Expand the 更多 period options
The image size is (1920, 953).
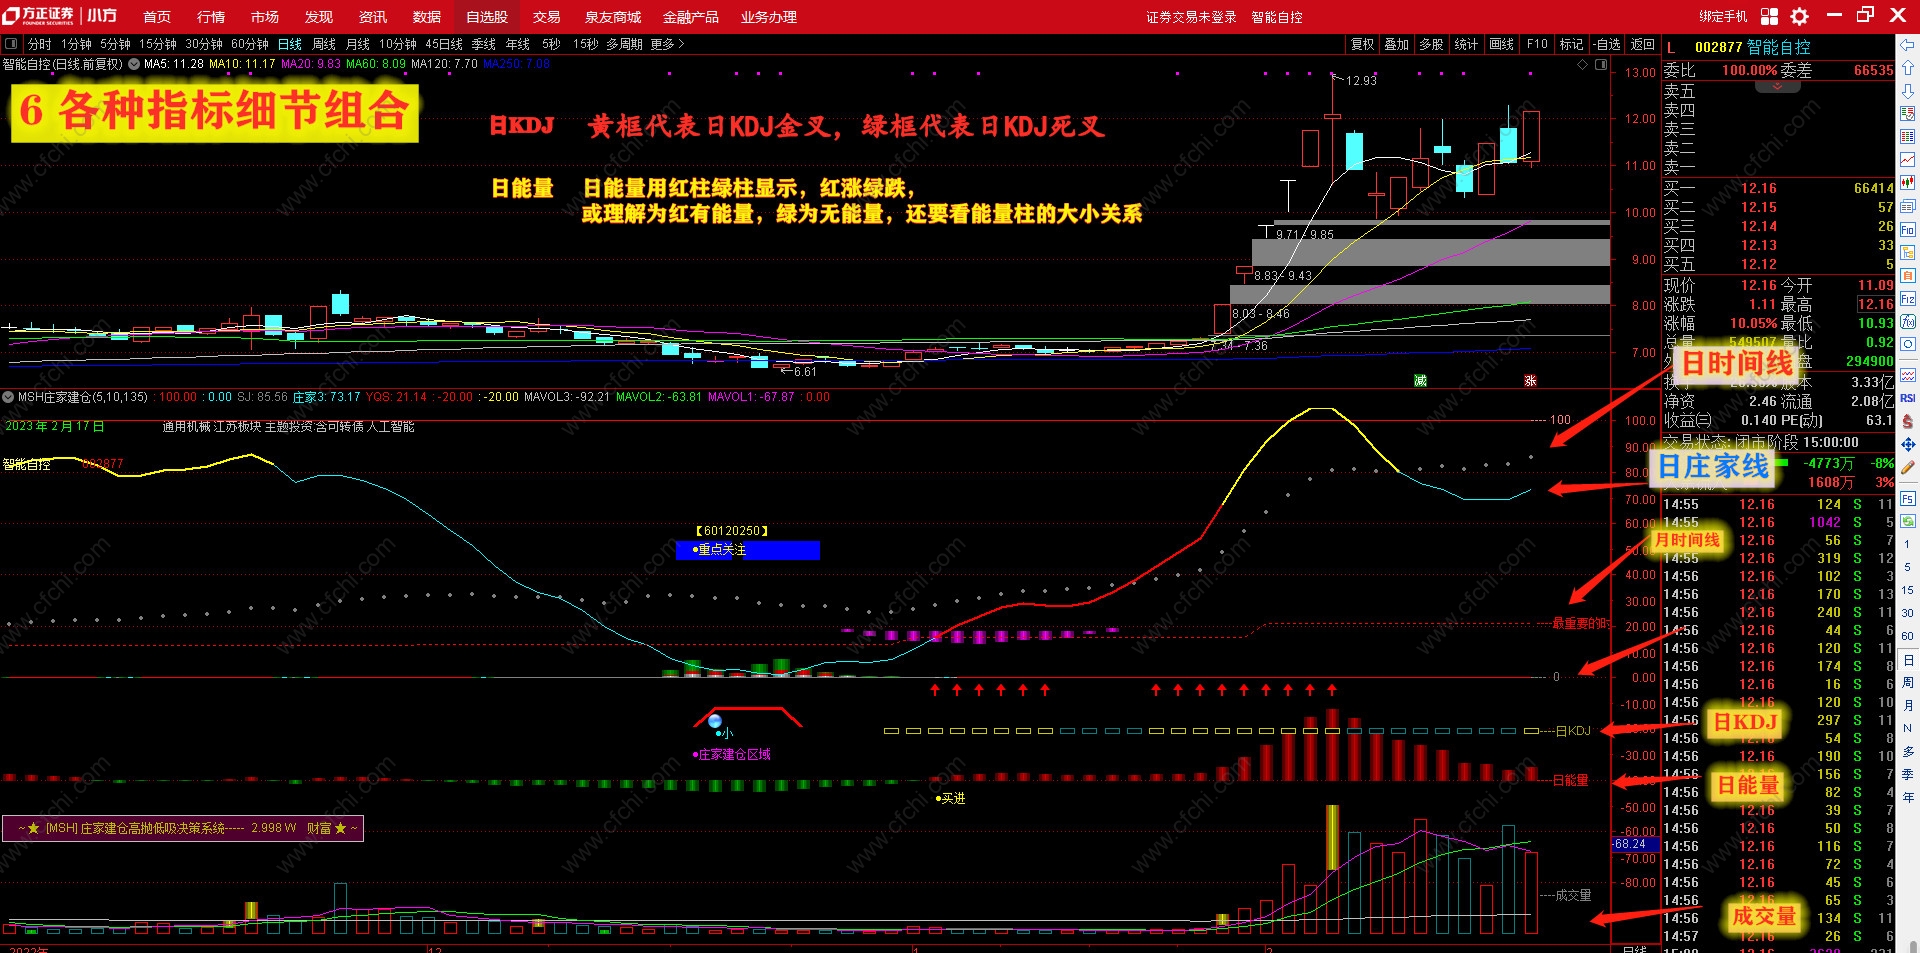coord(667,44)
